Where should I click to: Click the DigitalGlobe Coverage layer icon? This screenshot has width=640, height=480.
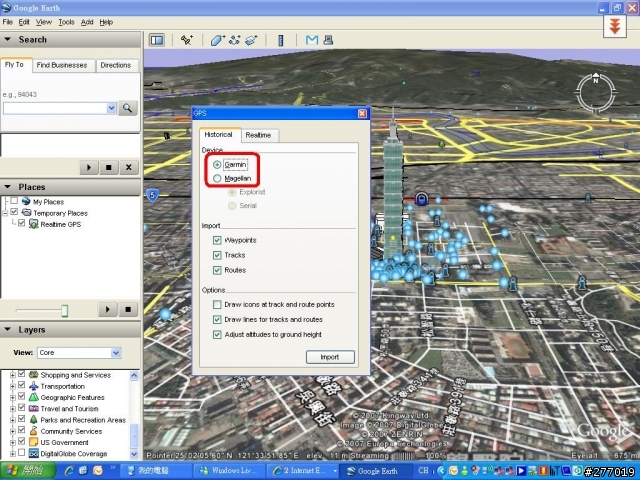(33, 453)
